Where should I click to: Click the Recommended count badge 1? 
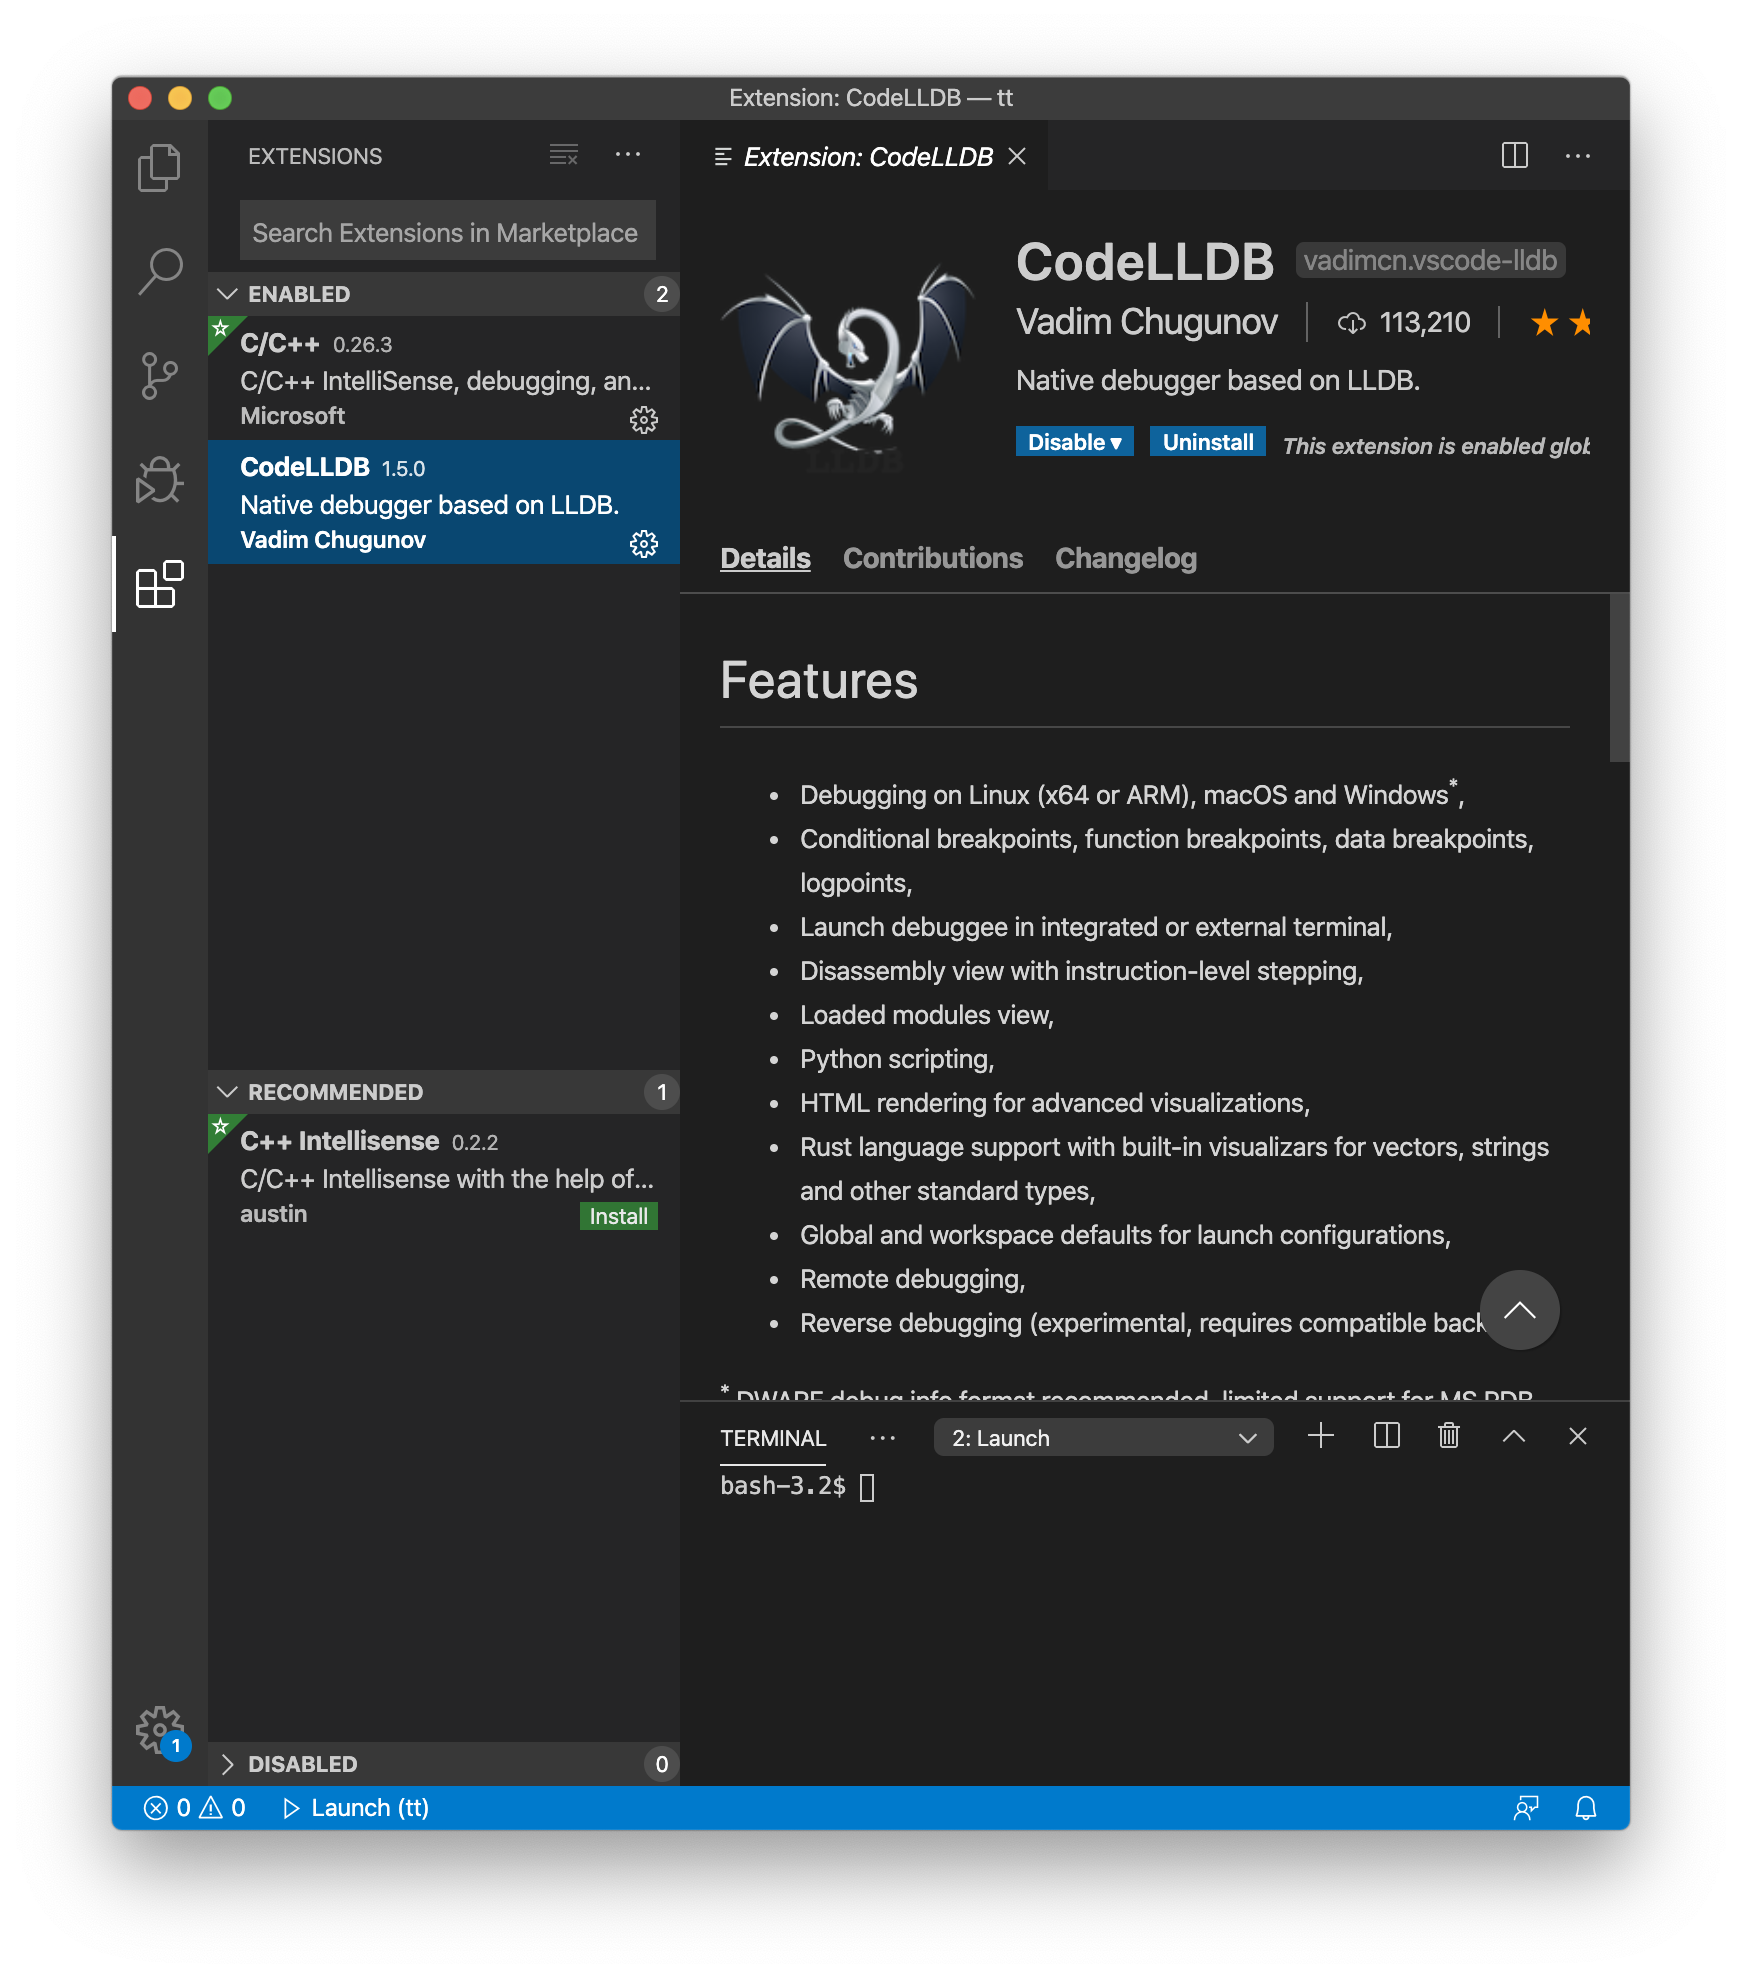point(661,1092)
